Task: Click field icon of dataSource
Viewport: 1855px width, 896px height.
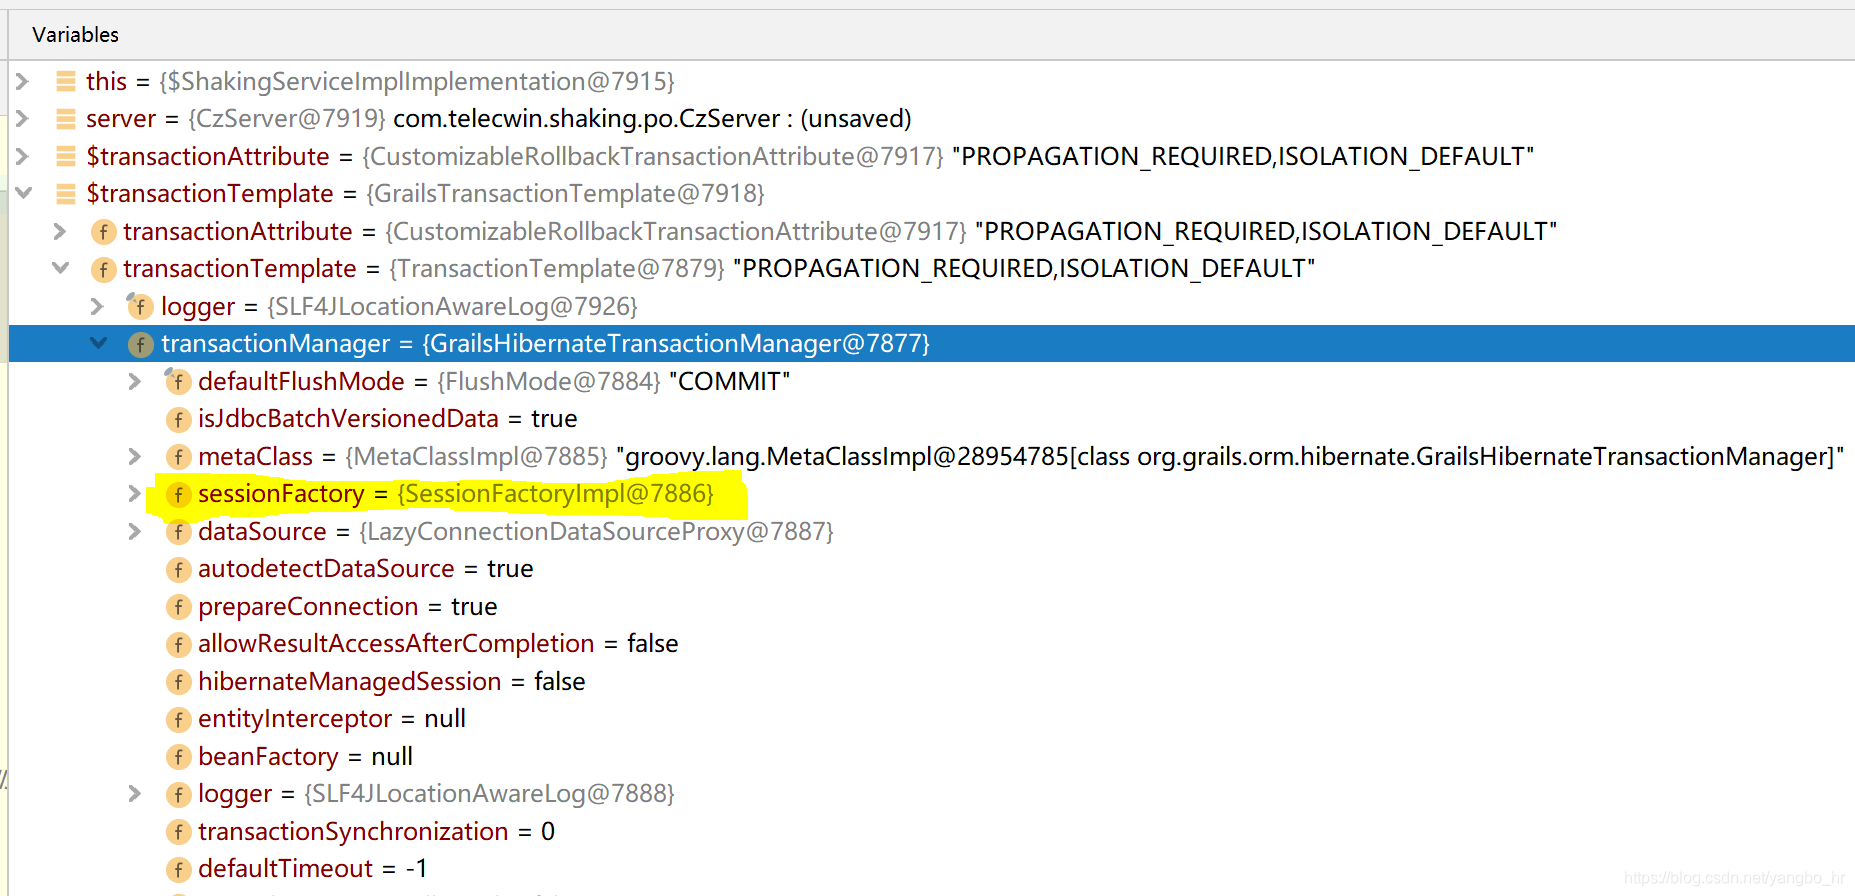Action: (x=178, y=532)
